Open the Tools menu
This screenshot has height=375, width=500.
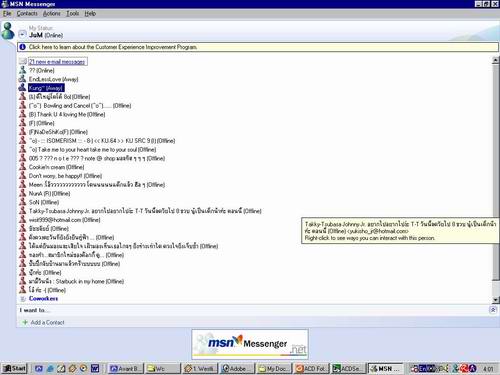72,14
